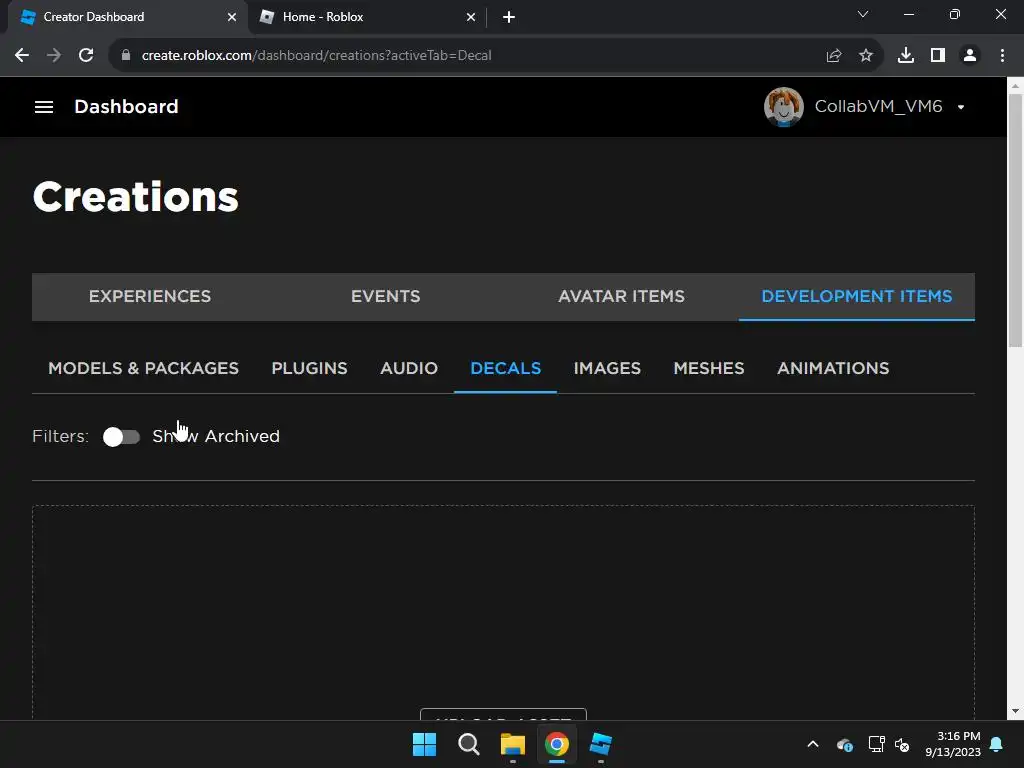Toggle the Show Archived filter switch
Screen dimensions: 1024x768
click(121, 436)
